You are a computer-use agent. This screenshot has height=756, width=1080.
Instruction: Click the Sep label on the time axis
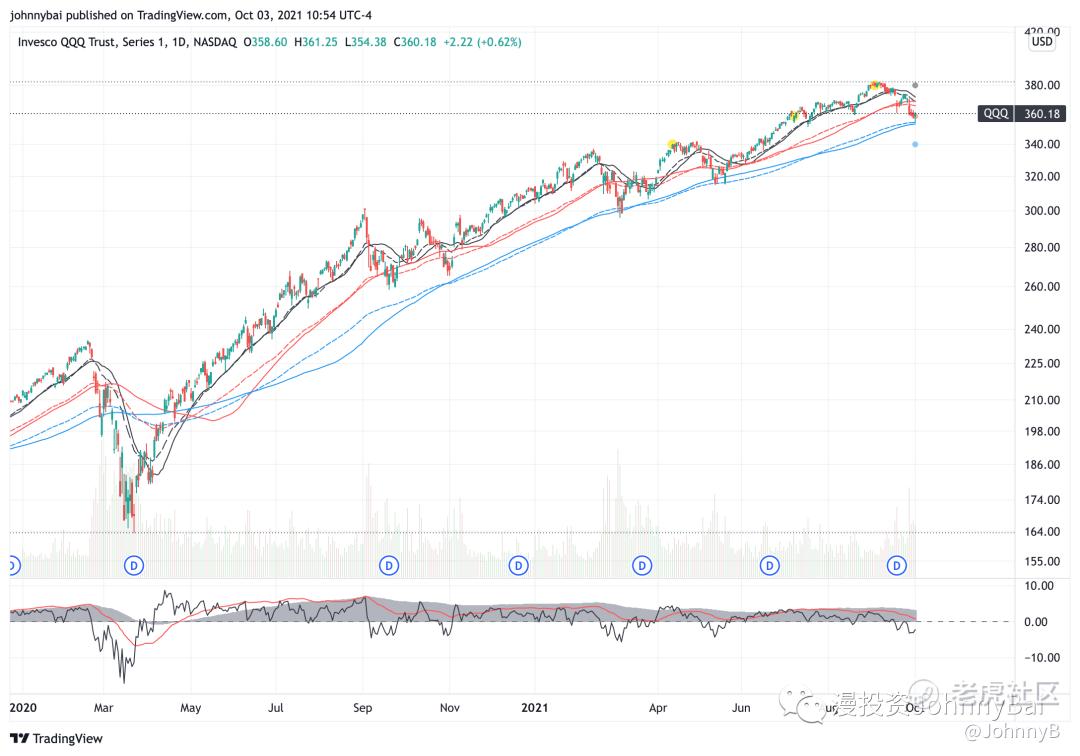(362, 708)
